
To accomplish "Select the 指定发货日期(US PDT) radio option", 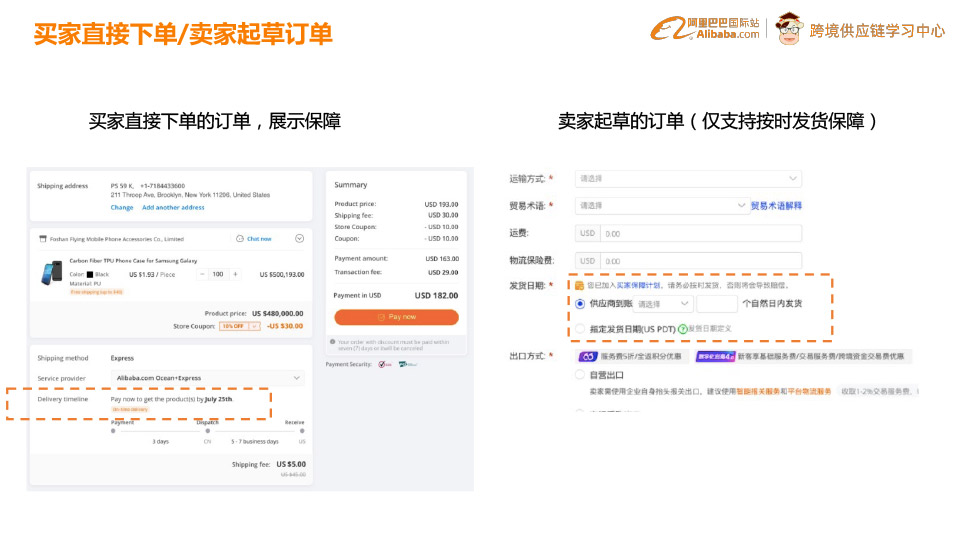I will pyautogui.click(x=580, y=328).
